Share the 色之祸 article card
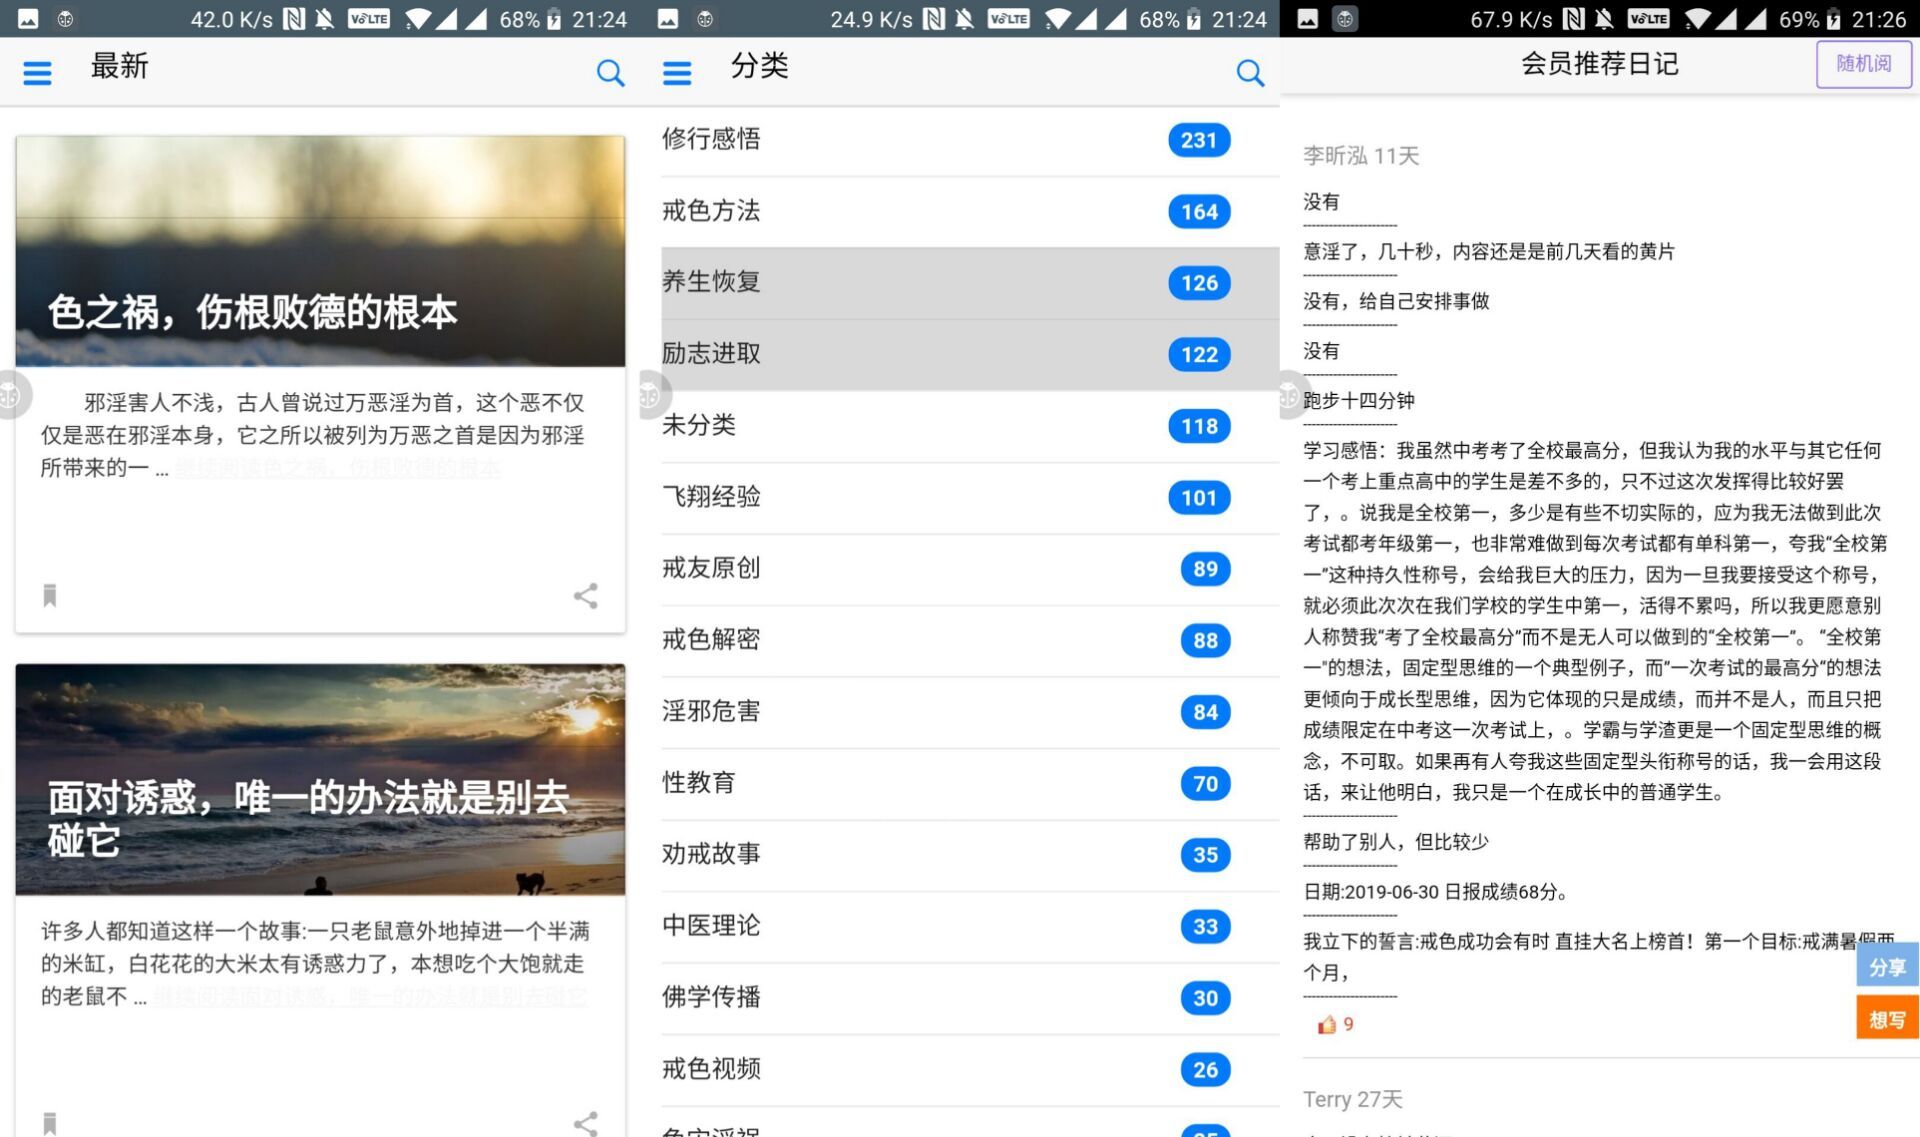Viewport: 1920px width, 1137px height. 586,596
